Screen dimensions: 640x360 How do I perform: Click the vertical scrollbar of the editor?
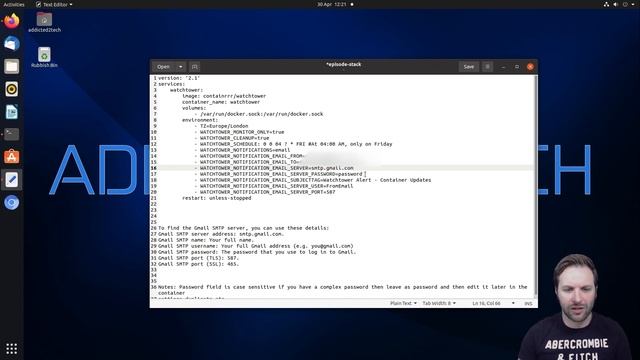536,186
